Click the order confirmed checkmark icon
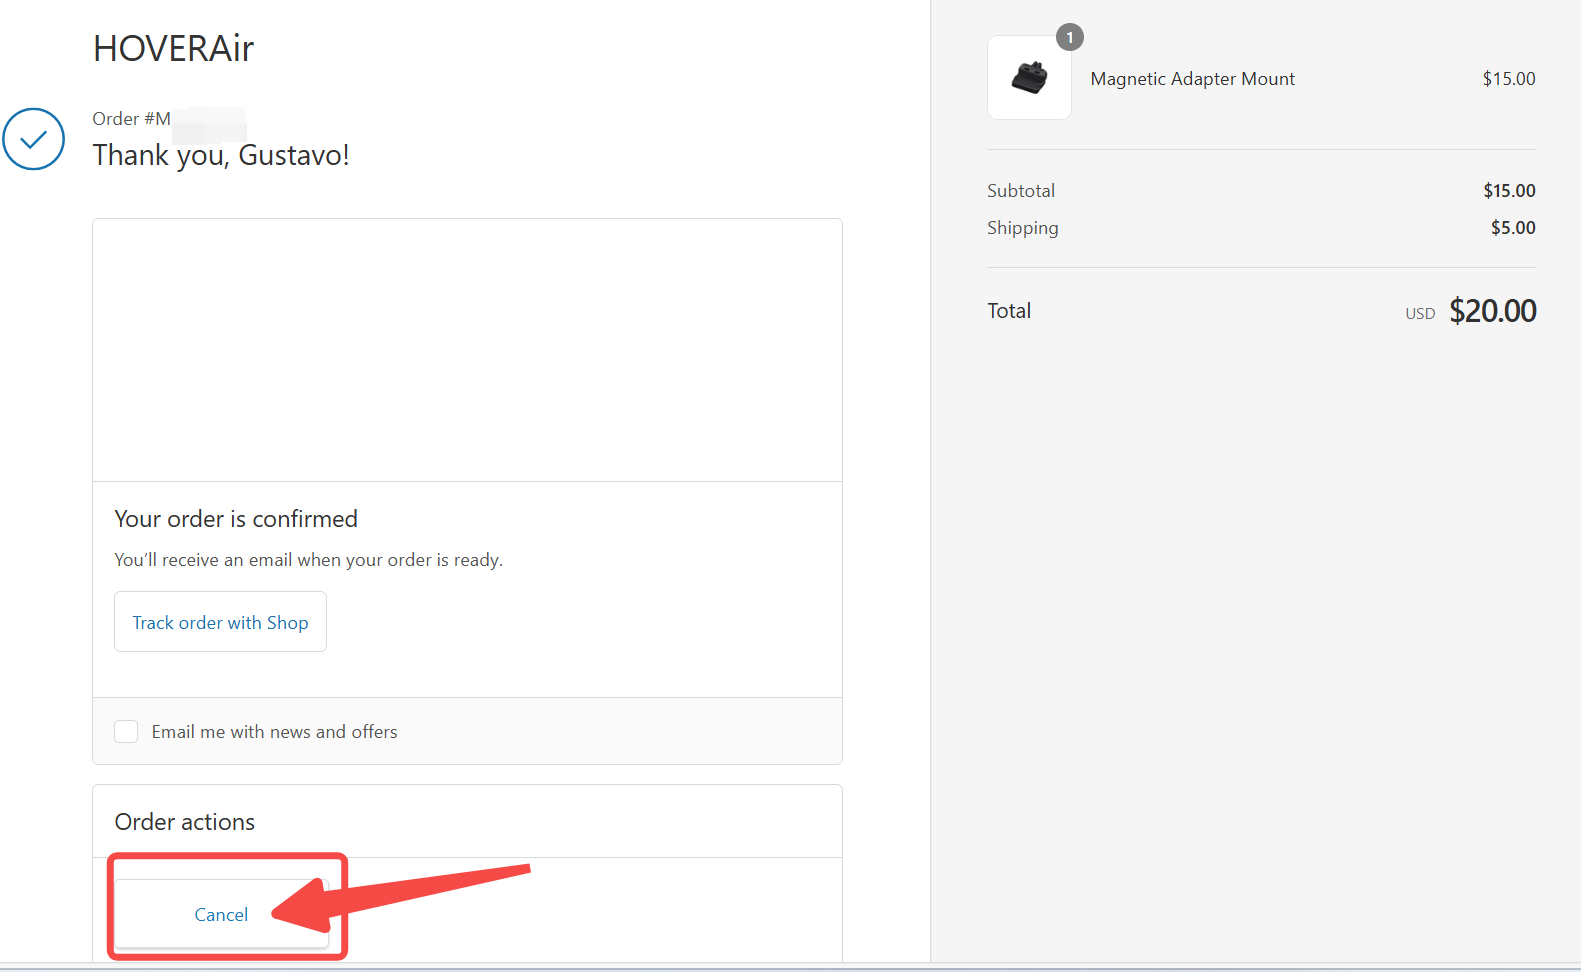This screenshot has width=1581, height=972. 33,139
